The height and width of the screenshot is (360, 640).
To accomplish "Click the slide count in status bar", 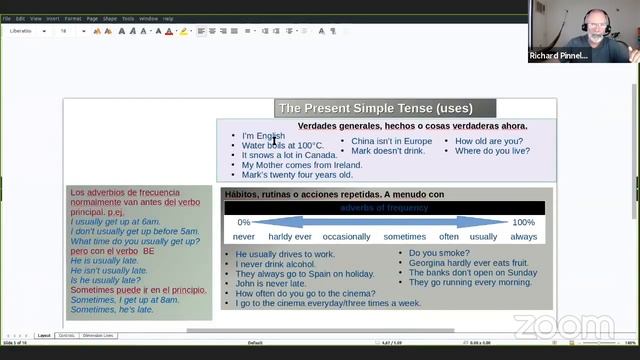I will pyautogui.click(x=15, y=343).
